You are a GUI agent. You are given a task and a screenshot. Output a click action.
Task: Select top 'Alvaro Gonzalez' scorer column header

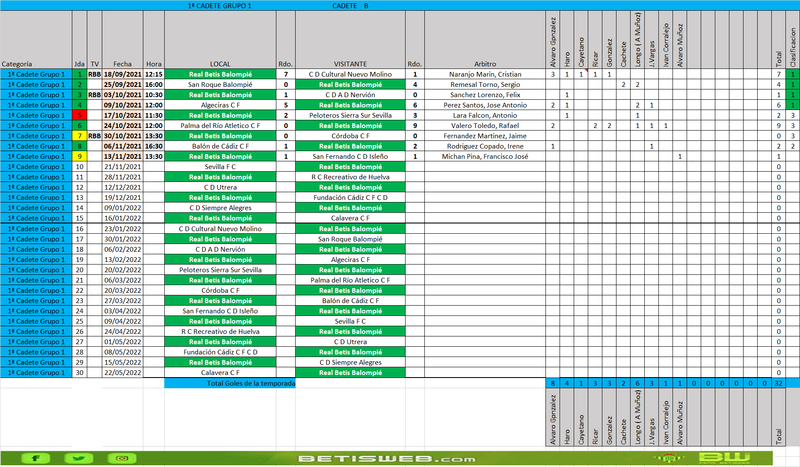[x=553, y=40]
